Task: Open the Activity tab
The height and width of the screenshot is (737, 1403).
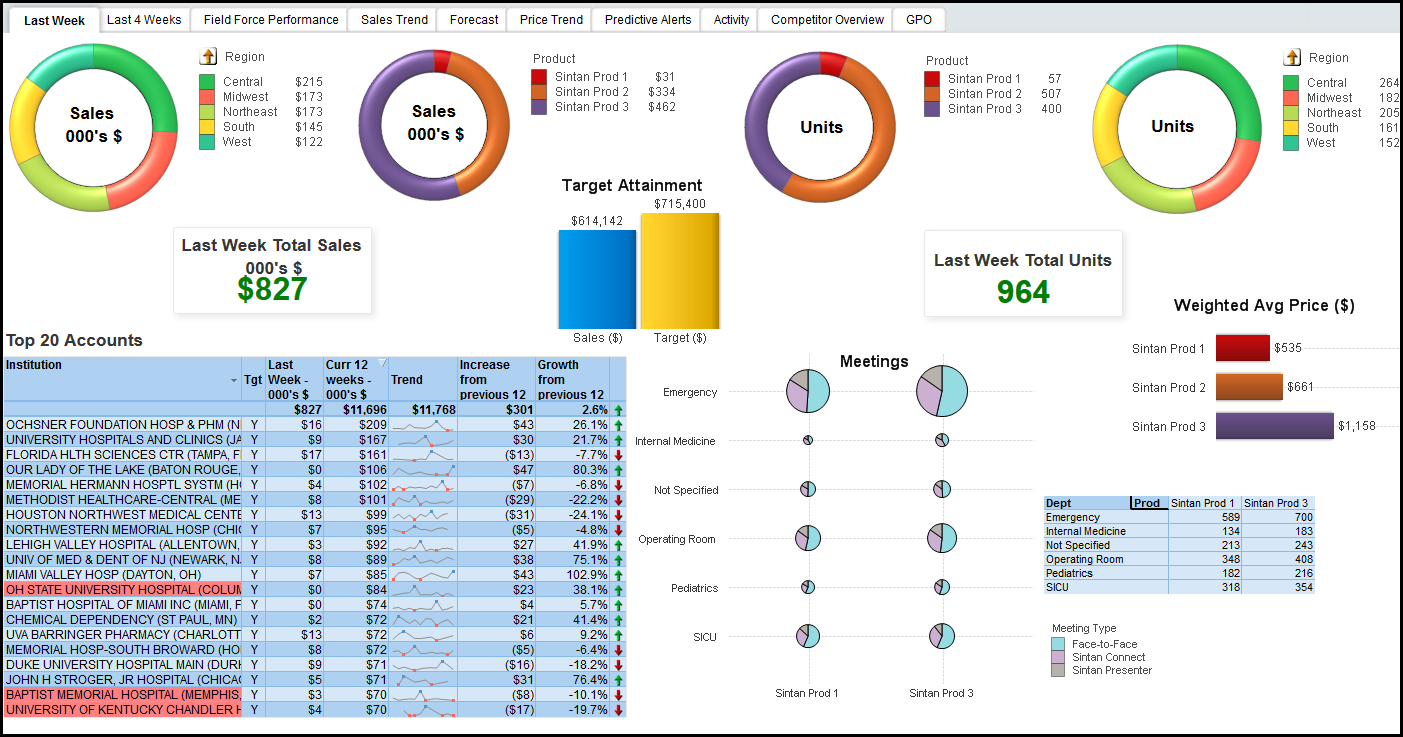Action: point(731,20)
